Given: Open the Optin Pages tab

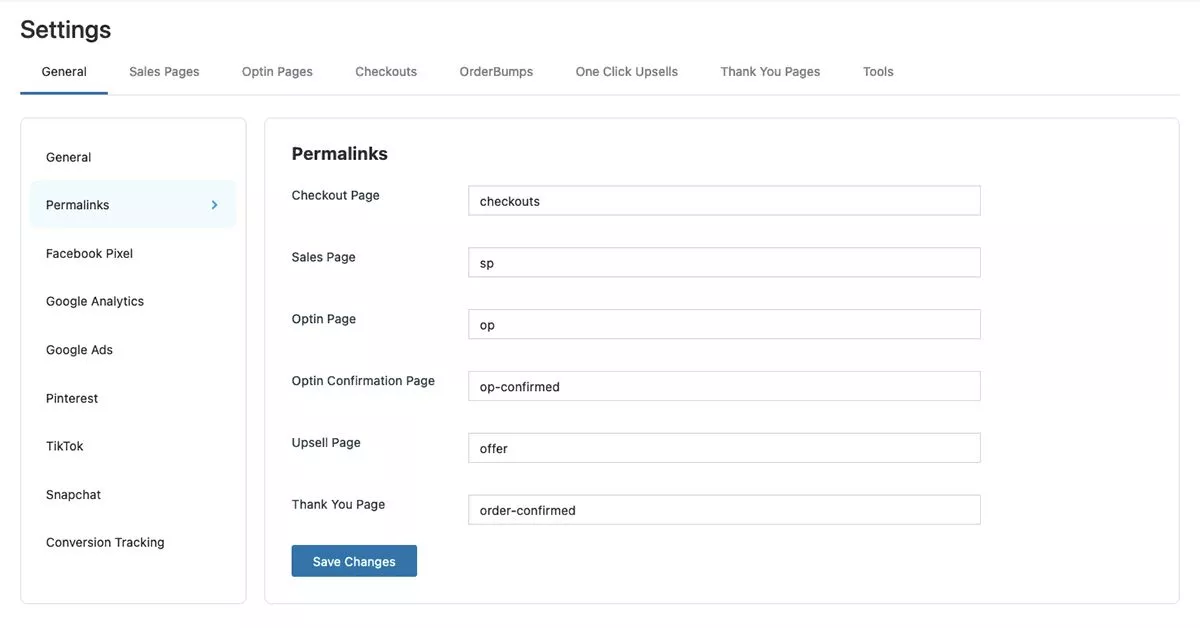Looking at the screenshot, I should point(277,72).
